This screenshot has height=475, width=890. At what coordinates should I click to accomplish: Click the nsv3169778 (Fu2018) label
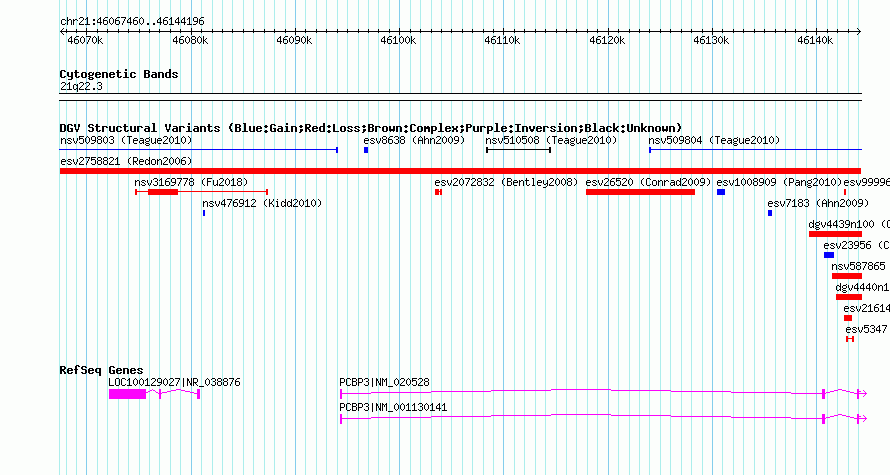(x=191, y=182)
